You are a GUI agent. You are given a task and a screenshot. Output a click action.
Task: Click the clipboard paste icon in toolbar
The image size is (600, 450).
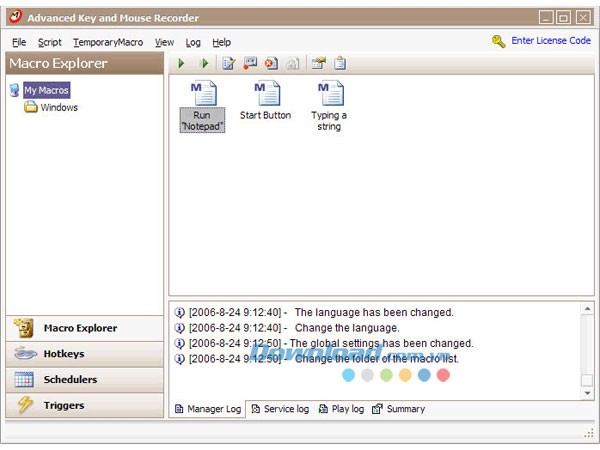point(340,63)
